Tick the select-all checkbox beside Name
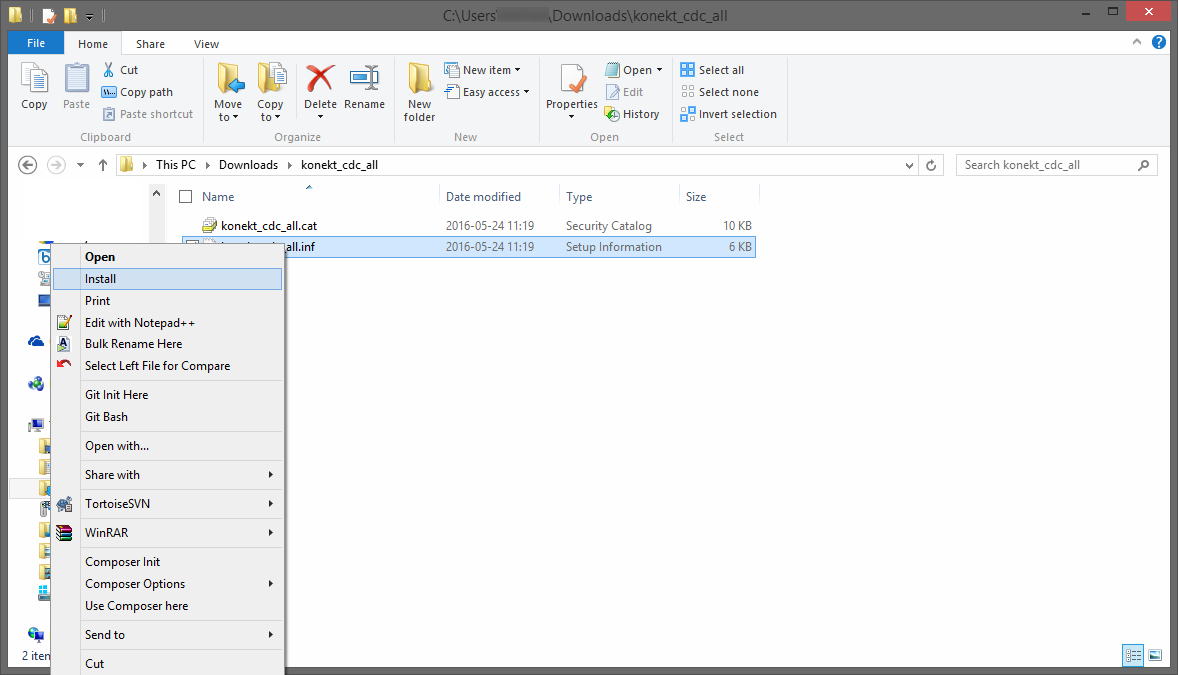Image resolution: width=1178 pixels, height=675 pixels. tap(186, 197)
